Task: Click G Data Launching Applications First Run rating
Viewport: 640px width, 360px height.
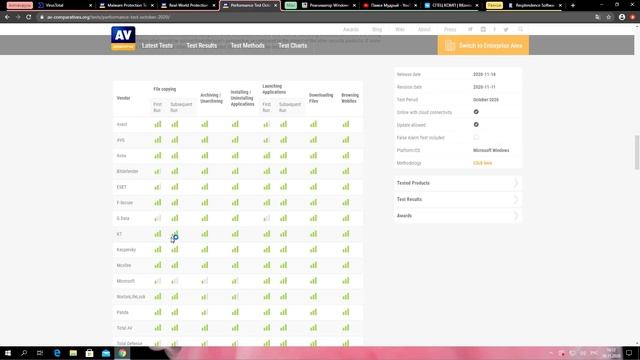Action: (x=267, y=218)
